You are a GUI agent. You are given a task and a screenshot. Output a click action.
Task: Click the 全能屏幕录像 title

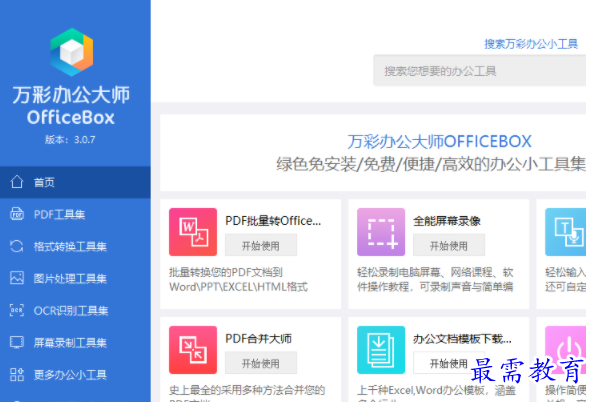point(447,221)
